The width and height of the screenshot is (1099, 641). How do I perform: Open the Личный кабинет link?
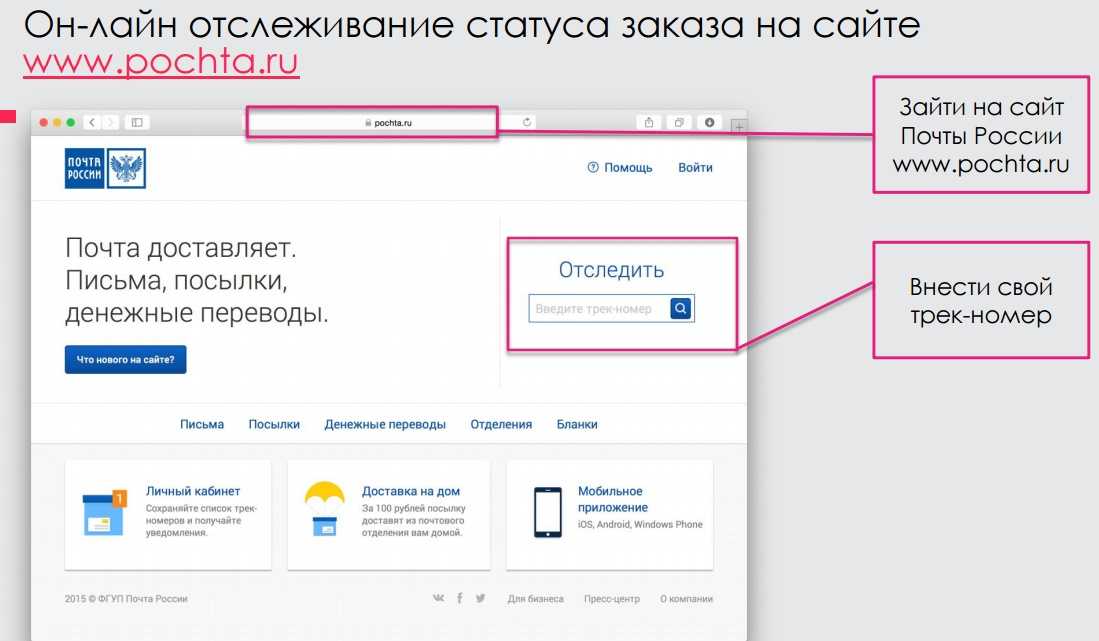193,491
